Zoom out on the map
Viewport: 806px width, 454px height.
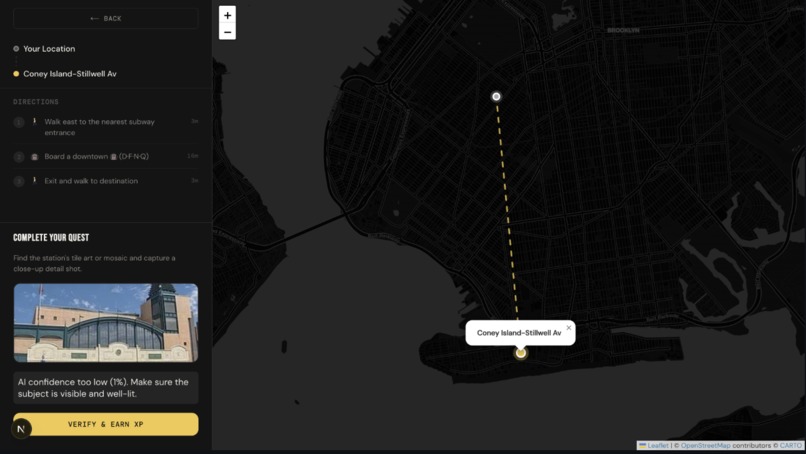click(227, 32)
